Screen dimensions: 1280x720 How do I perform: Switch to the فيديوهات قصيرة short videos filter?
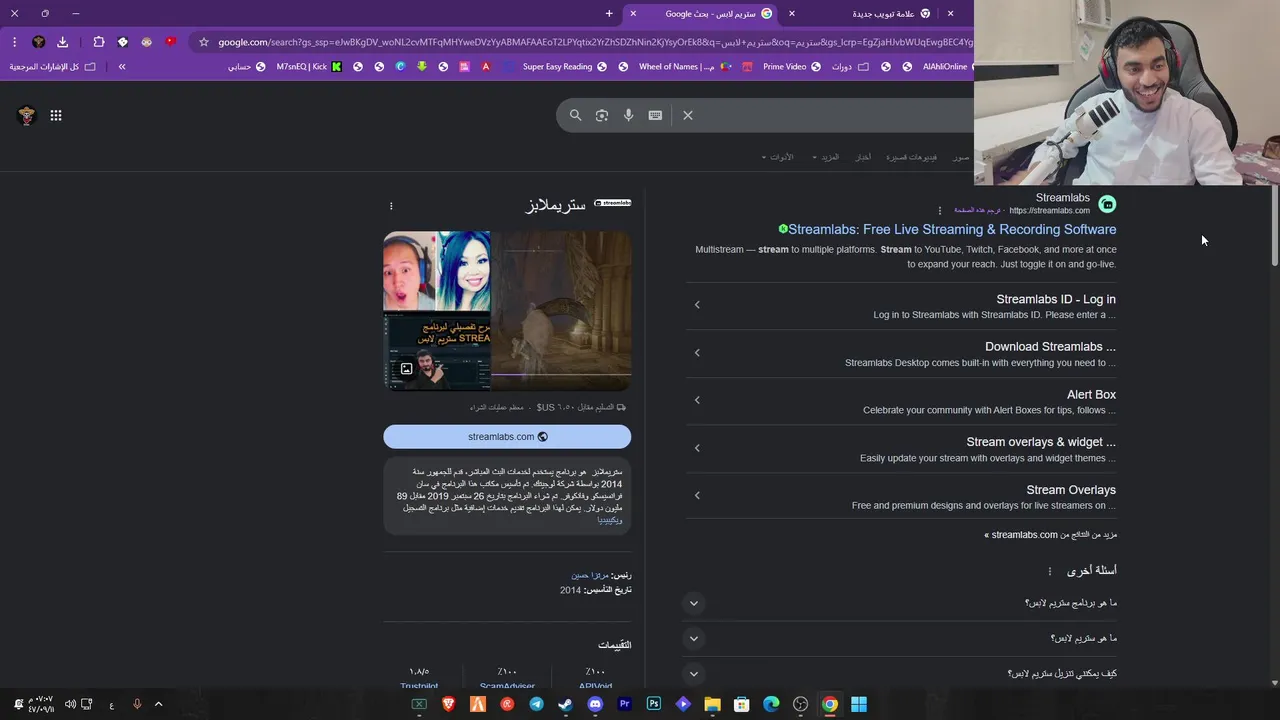tap(912, 157)
